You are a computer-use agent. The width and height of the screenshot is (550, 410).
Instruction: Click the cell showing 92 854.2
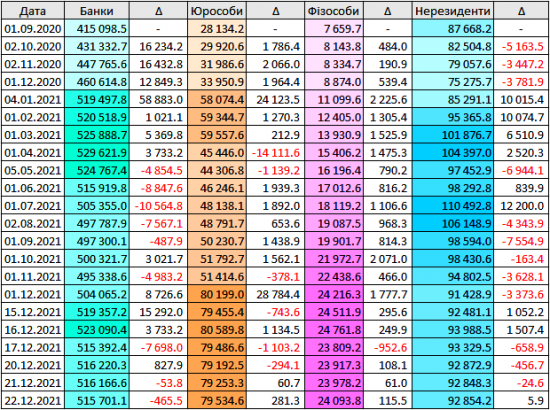[452, 400]
